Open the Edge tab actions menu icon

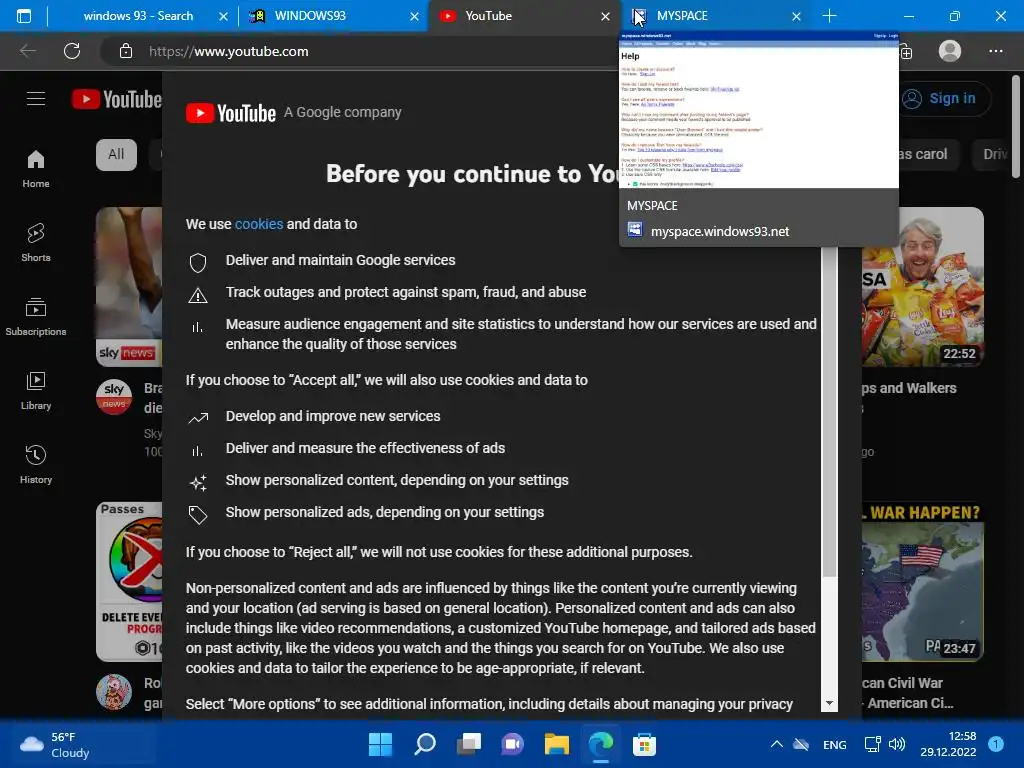click(24, 16)
